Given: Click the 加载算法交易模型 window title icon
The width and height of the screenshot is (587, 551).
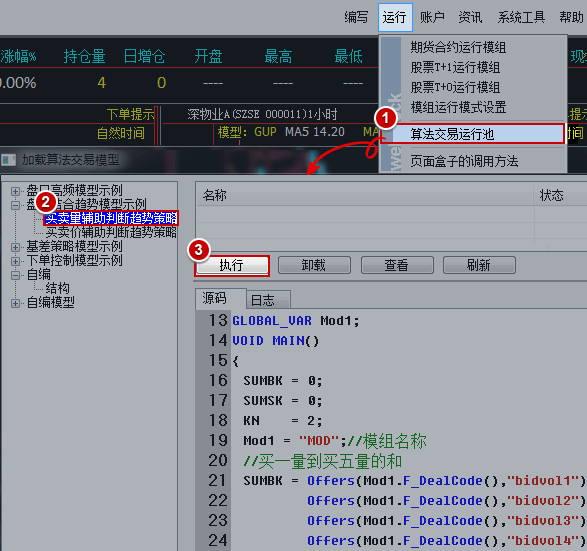Looking at the screenshot, I should 8,160.
